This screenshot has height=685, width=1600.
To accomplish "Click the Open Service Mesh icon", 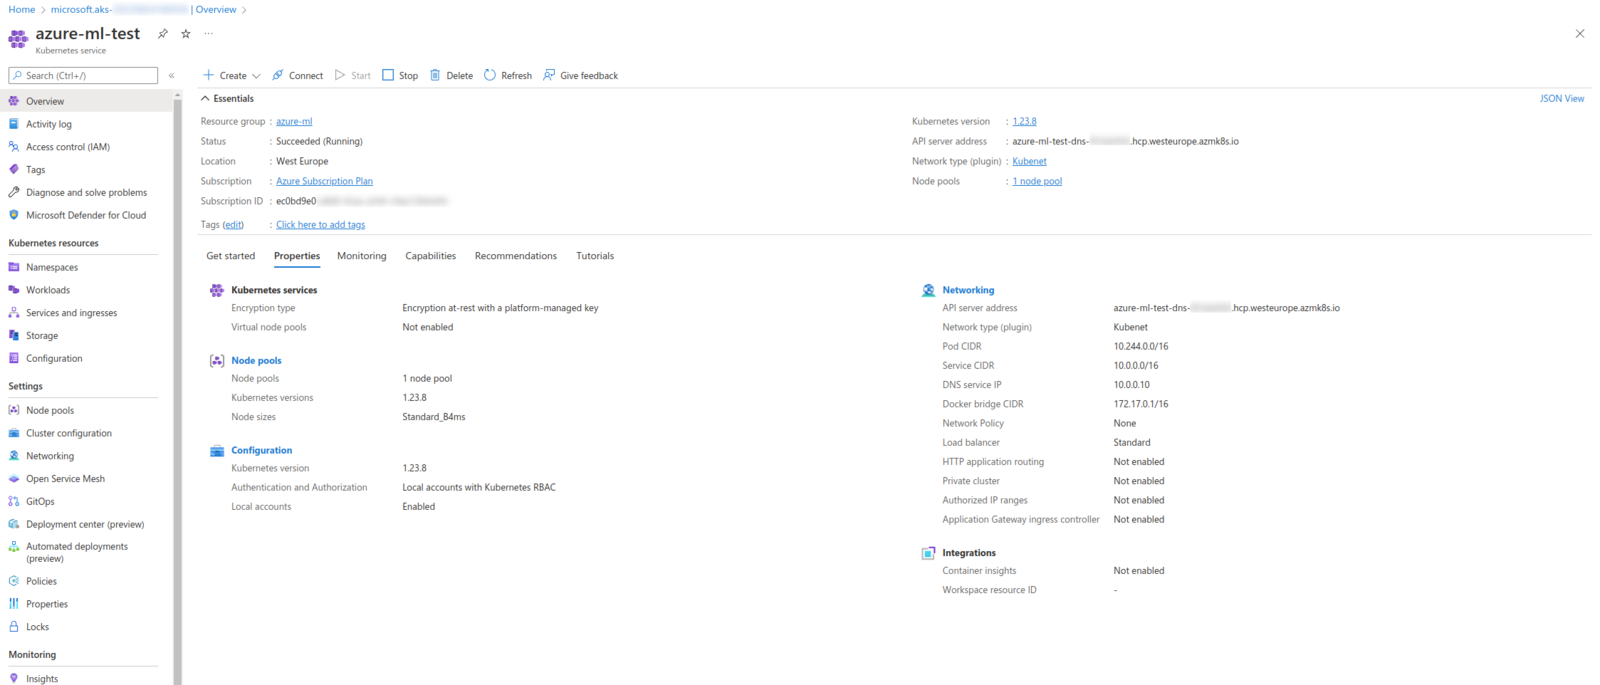I will (x=14, y=479).
